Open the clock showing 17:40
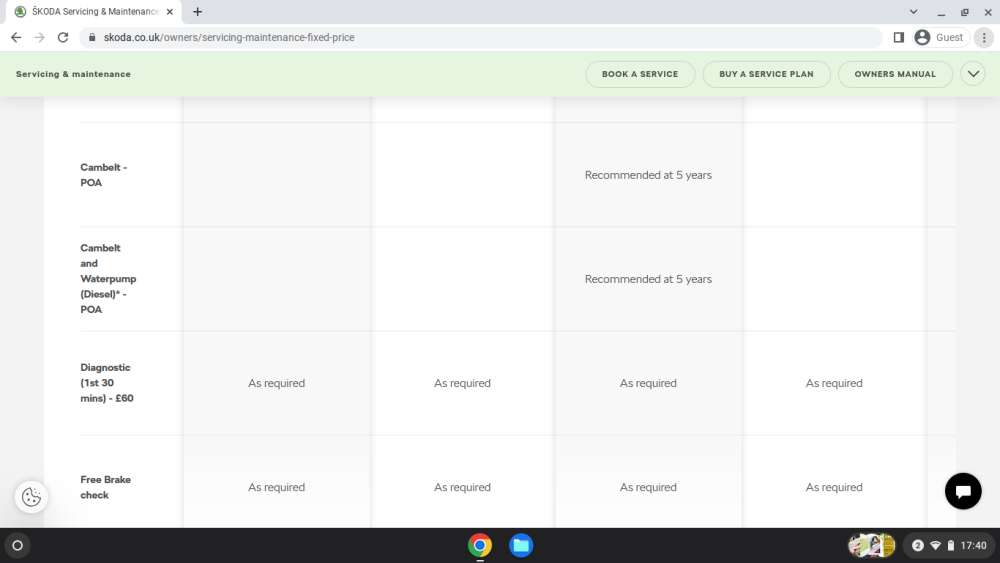This screenshot has height=563, width=1000. (973, 545)
